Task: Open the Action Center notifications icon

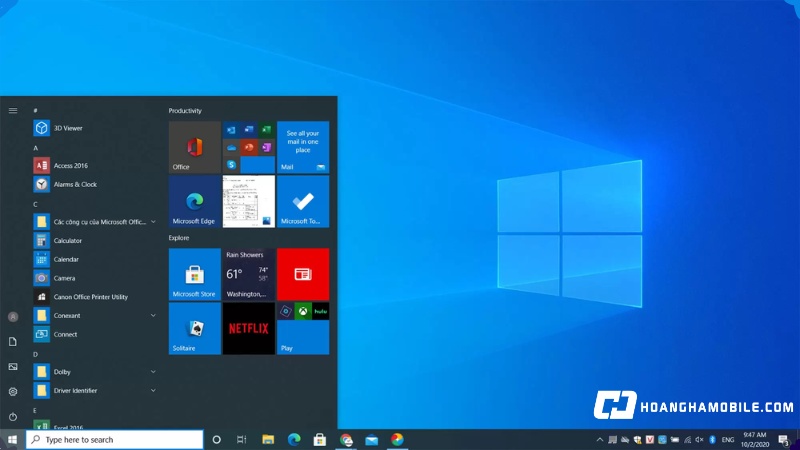Action: tap(784, 439)
